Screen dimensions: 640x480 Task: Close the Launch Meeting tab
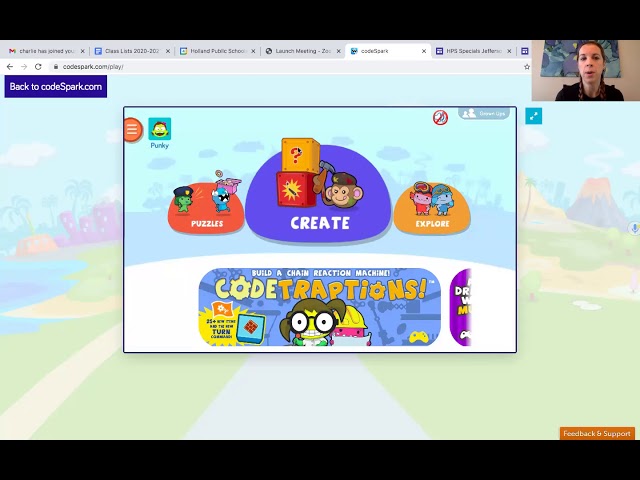coord(338,51)
